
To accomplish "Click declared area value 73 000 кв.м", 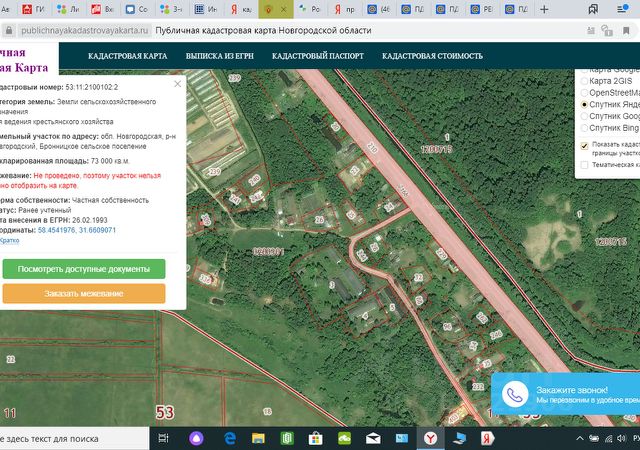I will pyautogui.click(x=110, y=161).
